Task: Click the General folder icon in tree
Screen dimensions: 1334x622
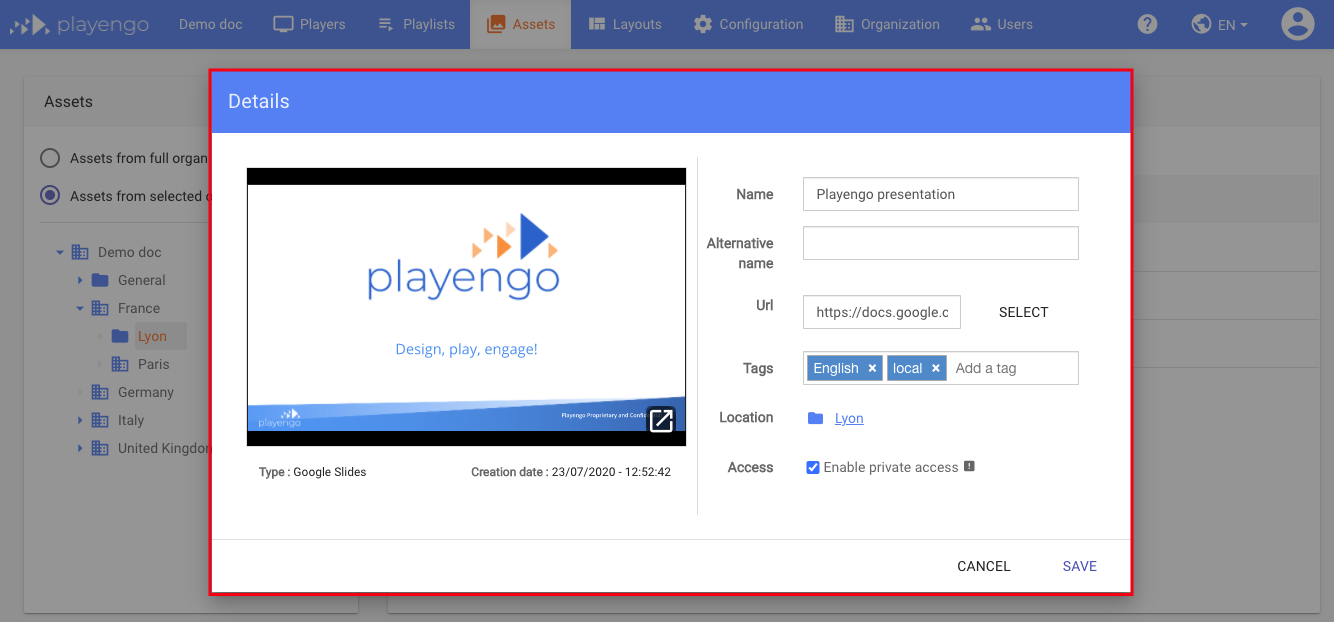Action: (100, 280)
